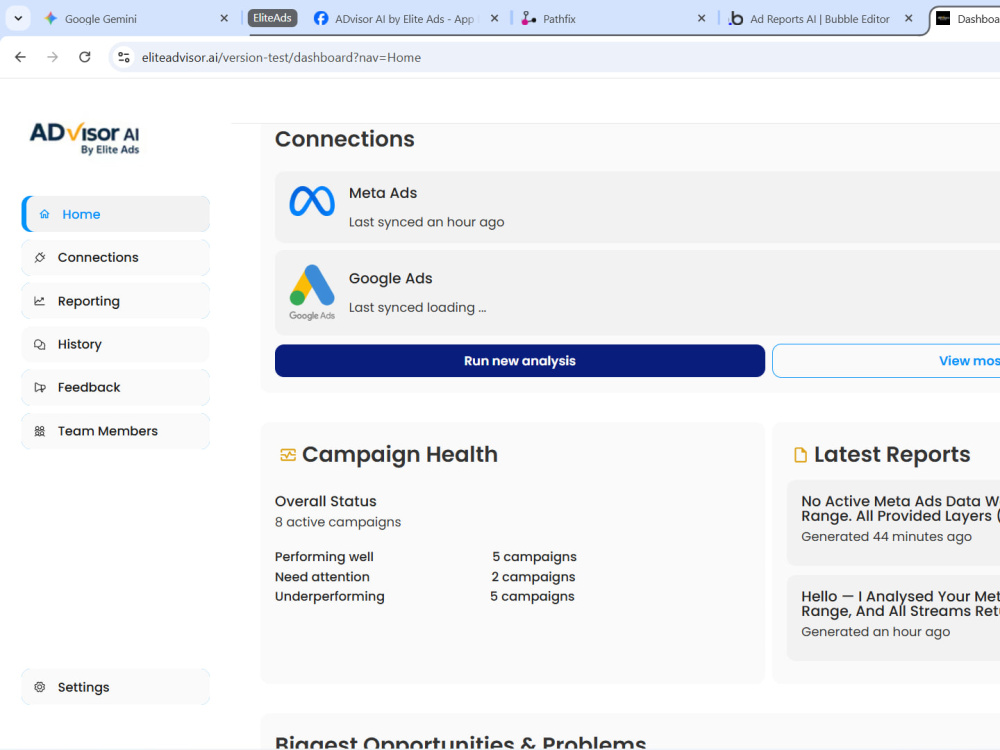Click the Settings gear icon
1000x750 pixels.
pyautogui.click(x=40, y=687)
